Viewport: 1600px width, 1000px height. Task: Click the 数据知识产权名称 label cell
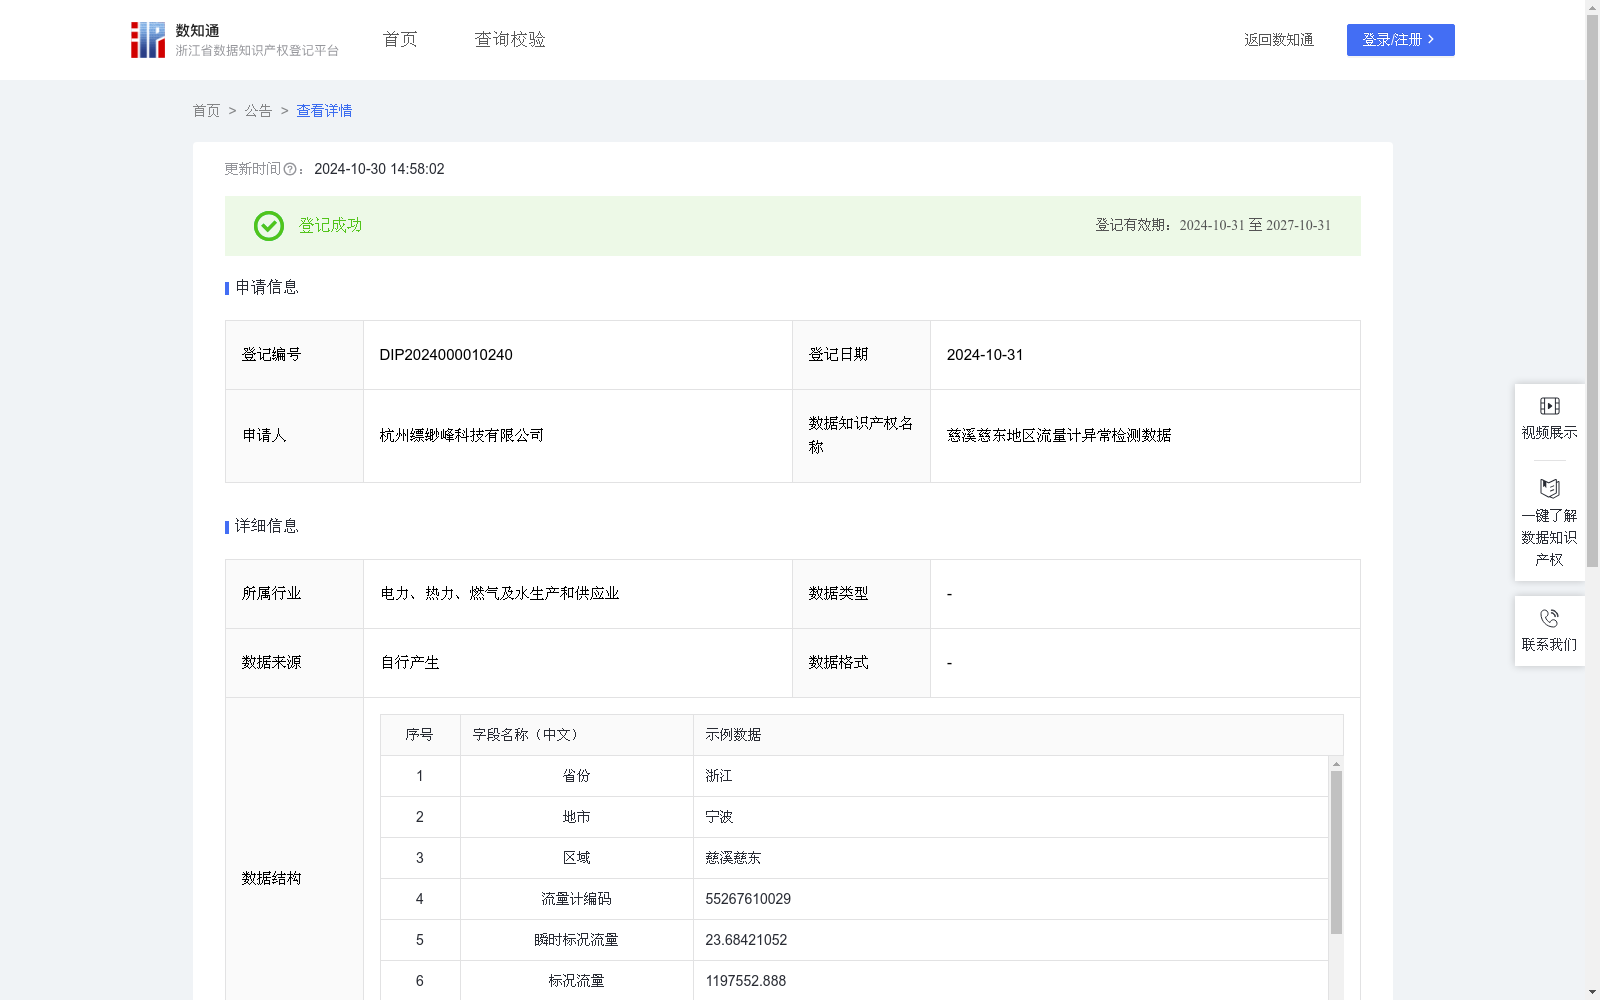(861, 436)
